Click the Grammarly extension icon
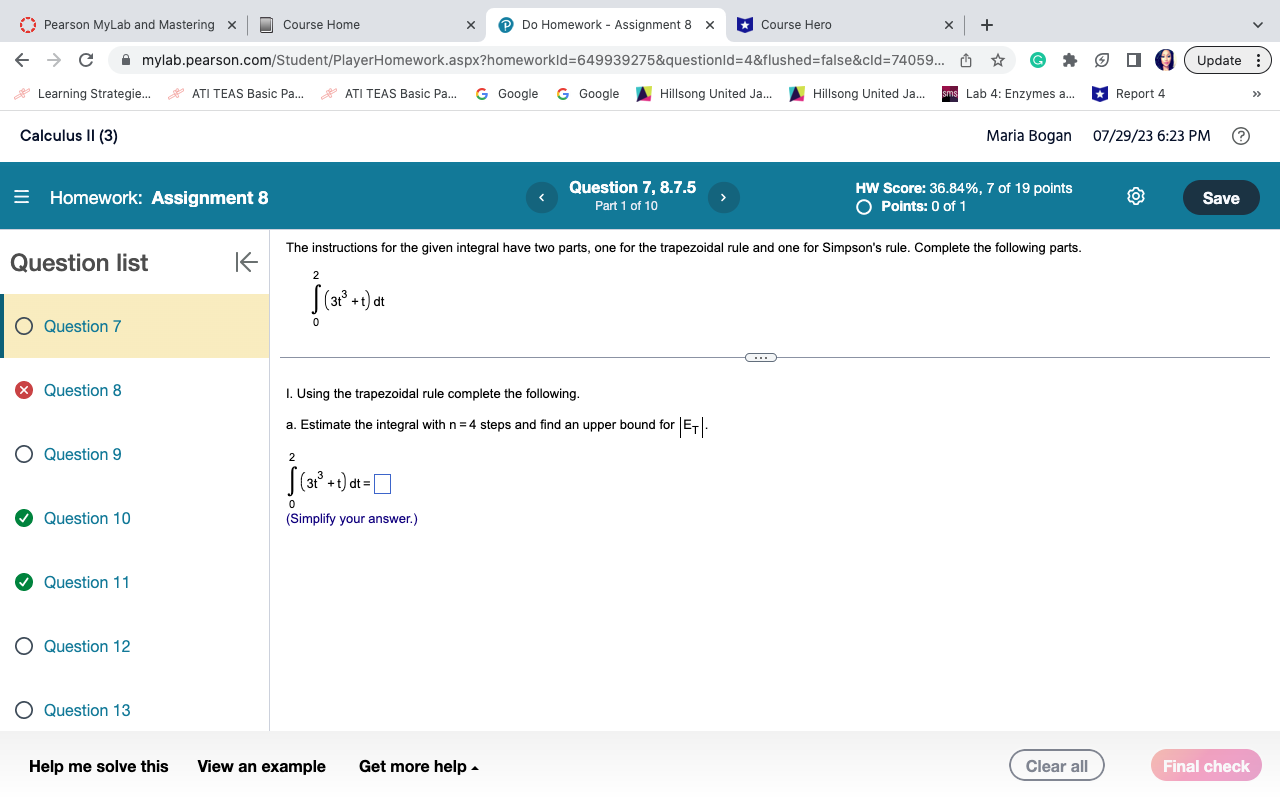The height and width of the screenshot is (800, 1280). pos(1037,60)
